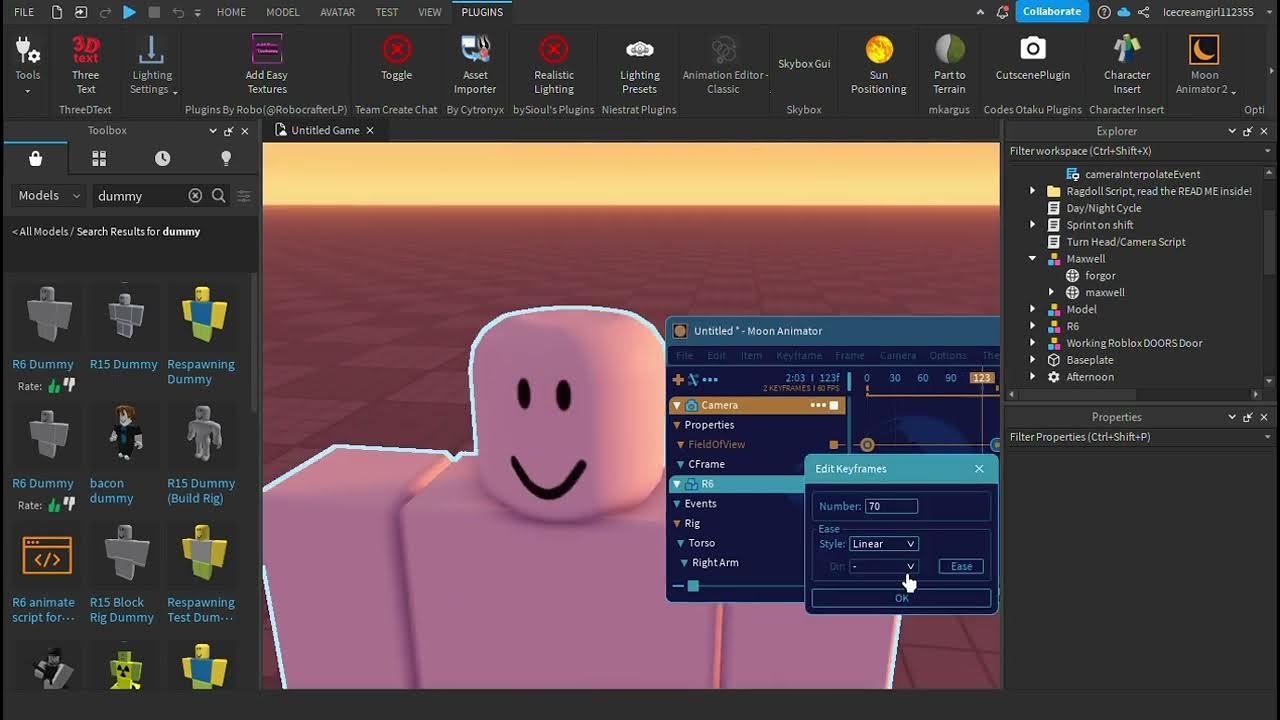The image size is (1280, 720).
Task: Open Lighting Presets plugin
Action: coord(640,64)
